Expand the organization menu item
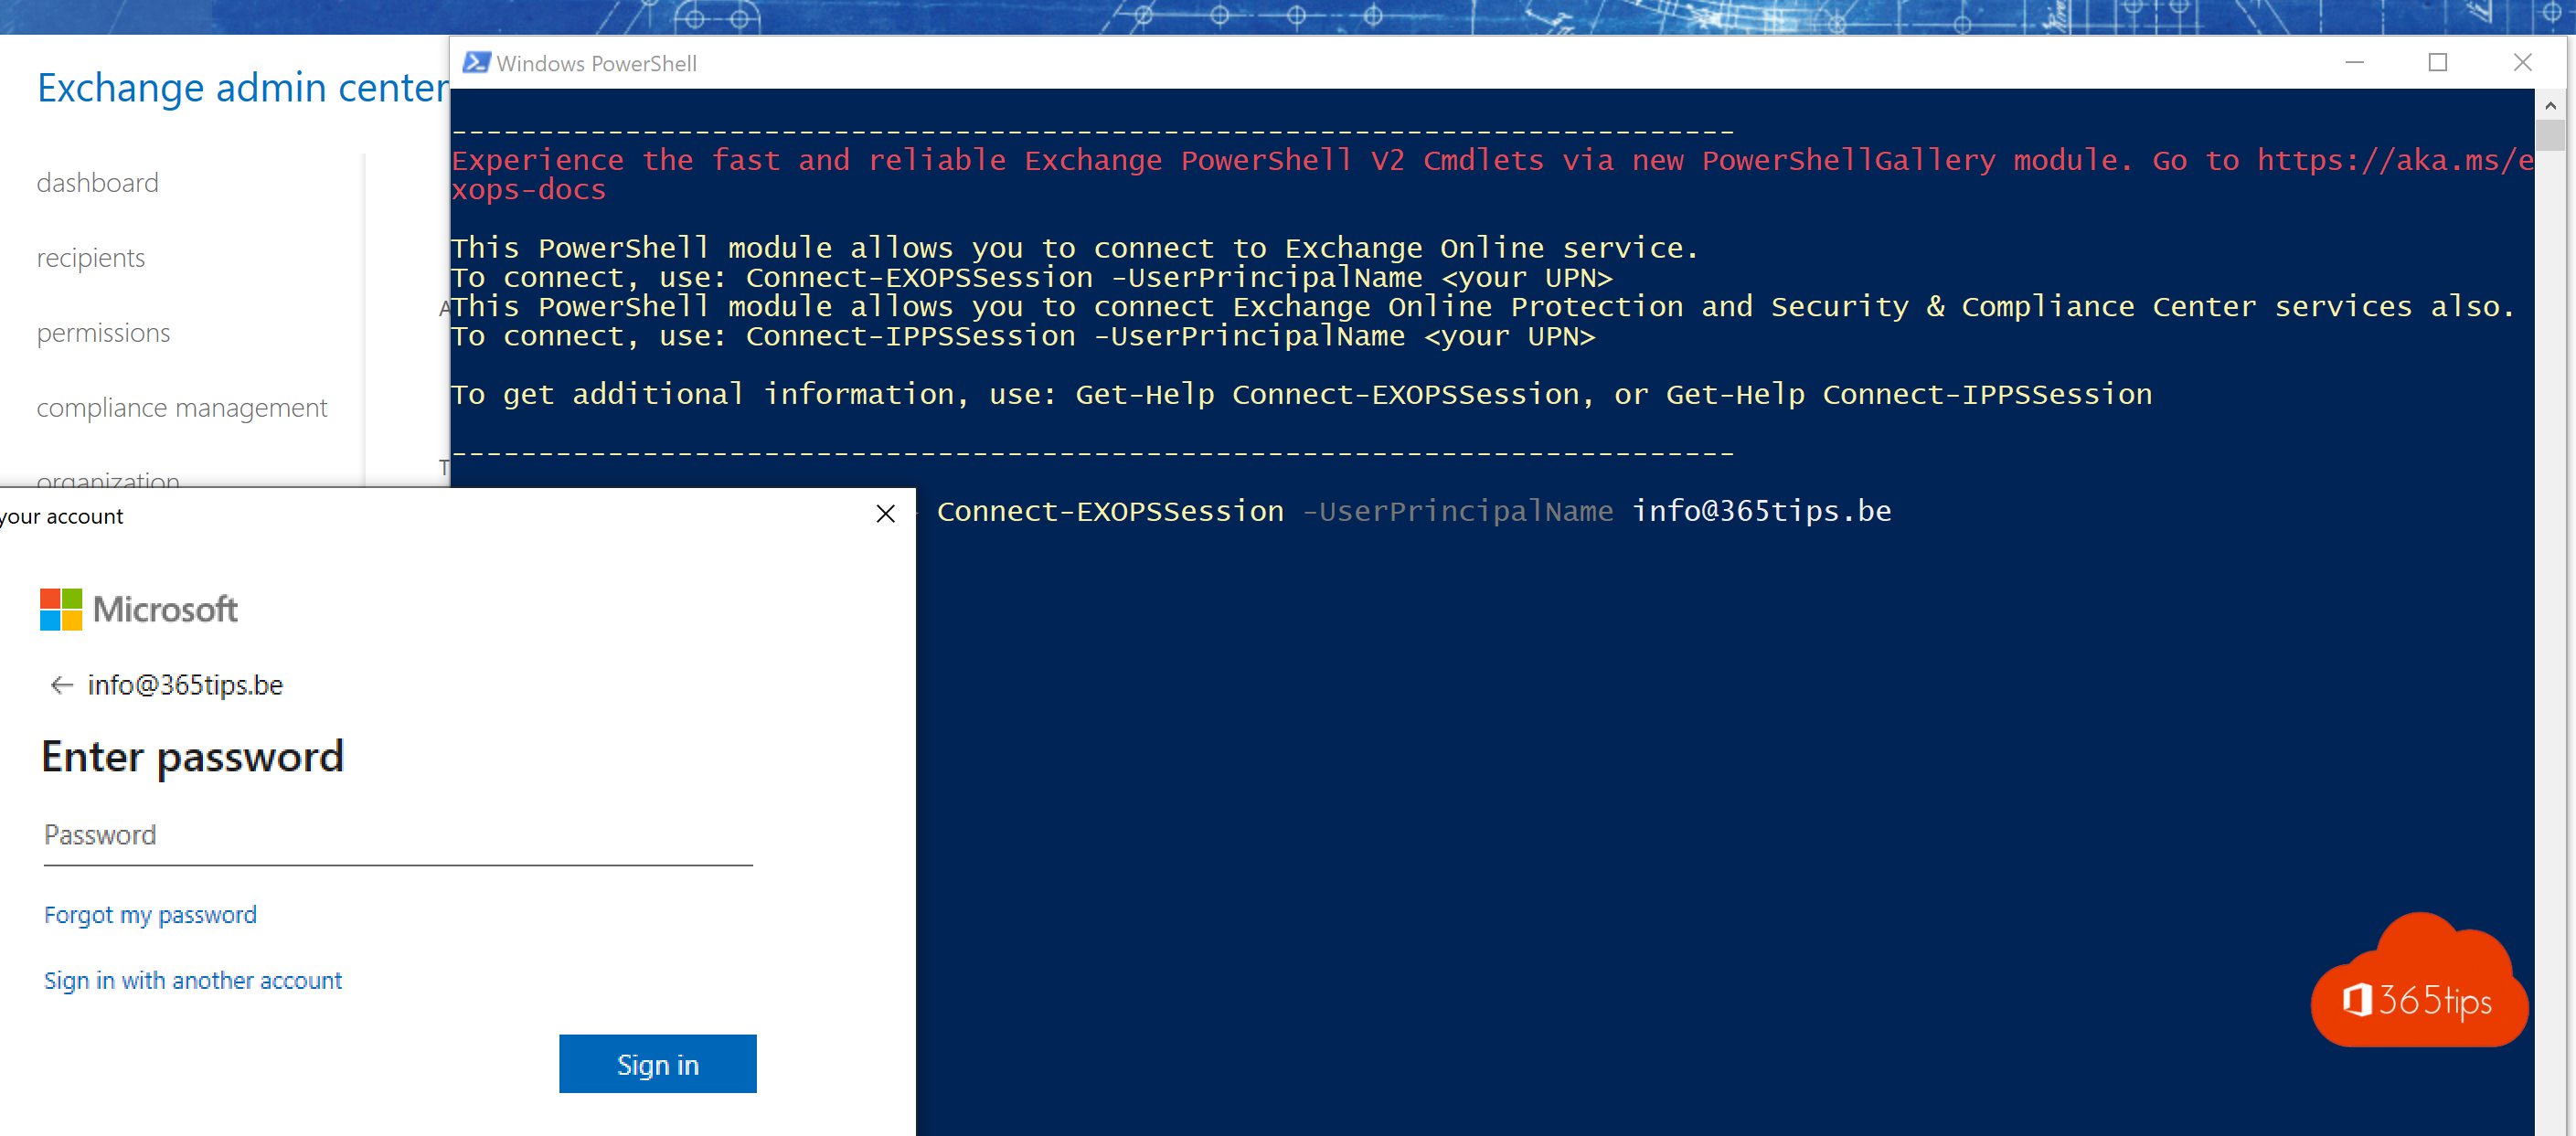 click(x=109, y=481)
